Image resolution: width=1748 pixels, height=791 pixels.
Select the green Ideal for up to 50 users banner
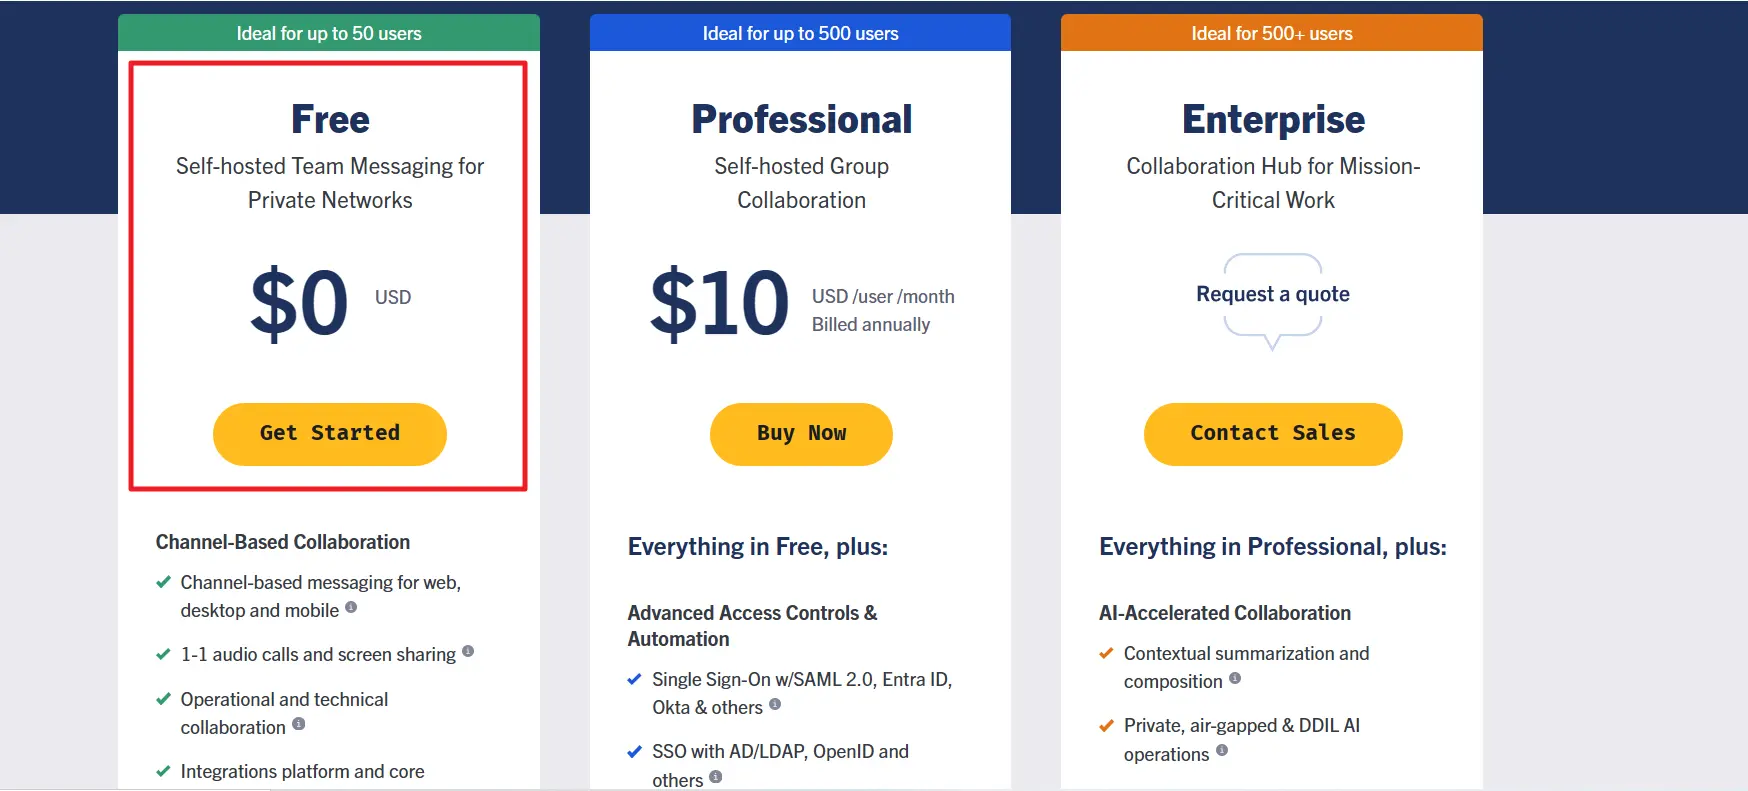tap(329, 32)
